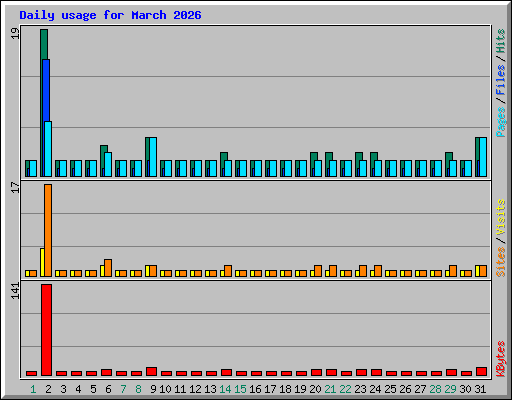
Task: Click the green day label '14'
Action: [225, 389]
